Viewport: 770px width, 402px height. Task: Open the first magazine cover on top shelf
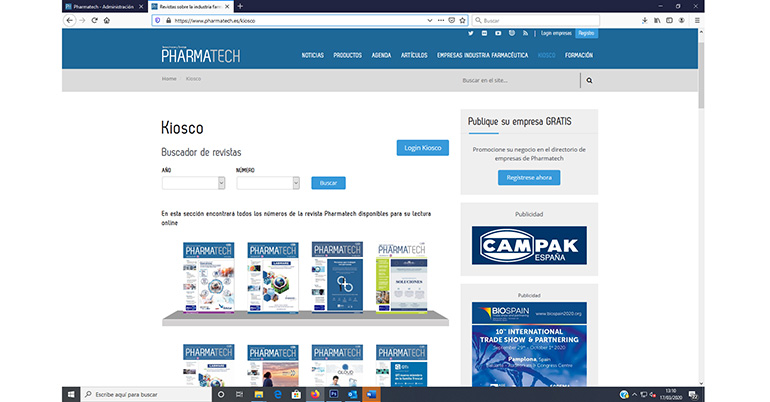209,277
